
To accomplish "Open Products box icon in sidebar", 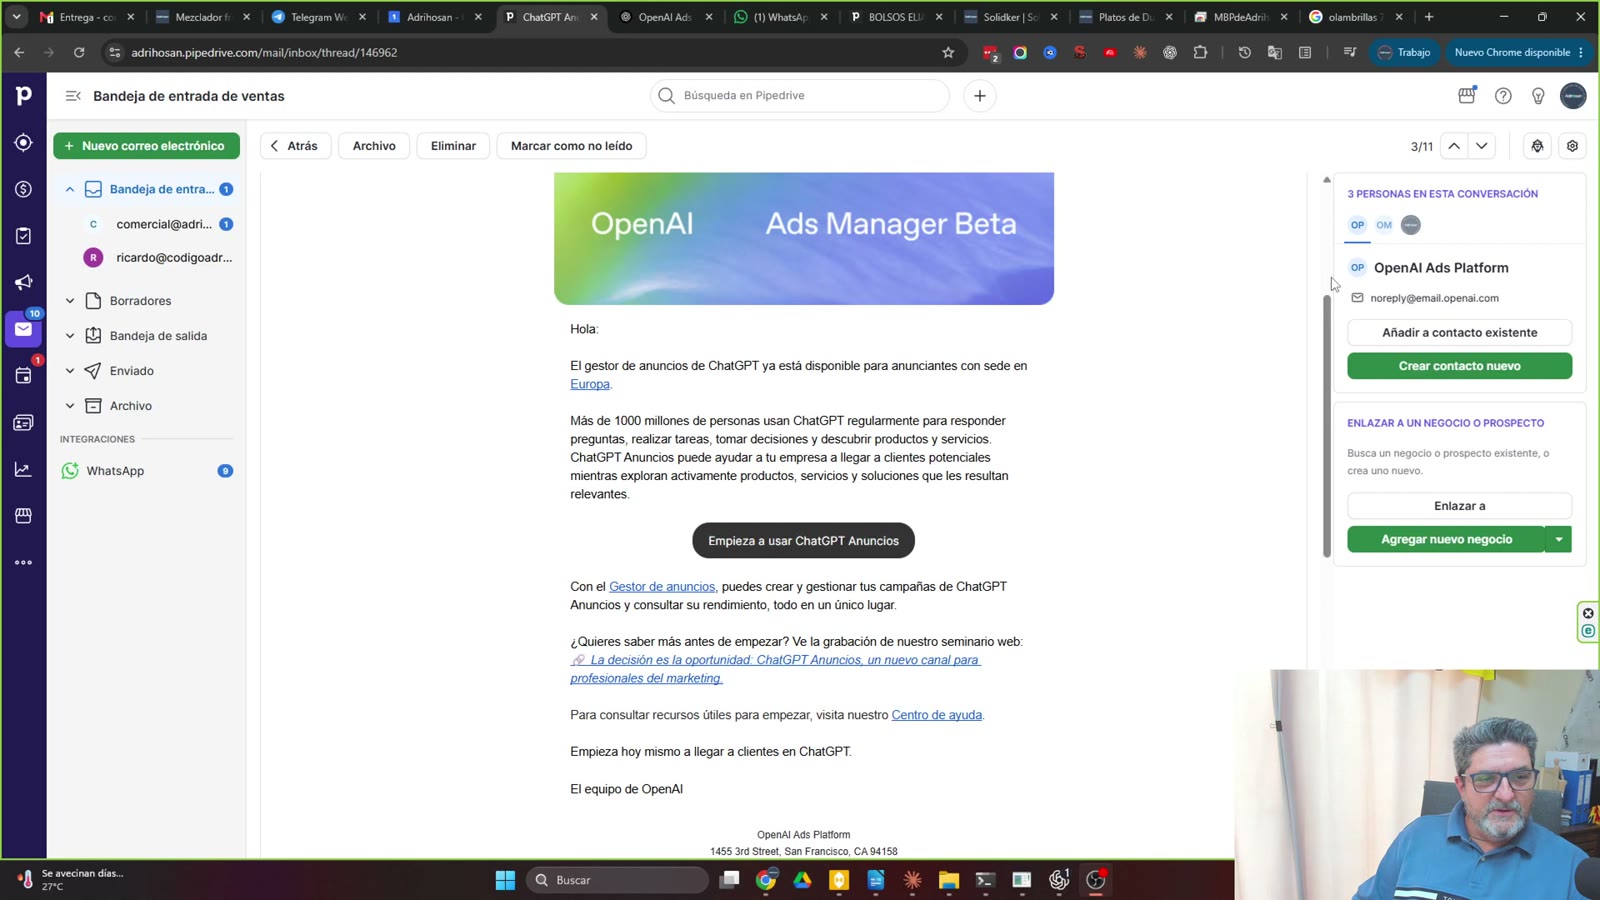I will point(23,515).
